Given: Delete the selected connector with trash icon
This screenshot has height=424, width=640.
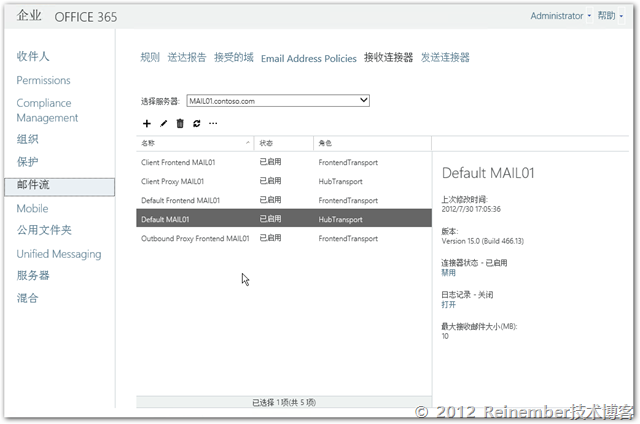Looking at the screenshot, I should pos(180,123).
